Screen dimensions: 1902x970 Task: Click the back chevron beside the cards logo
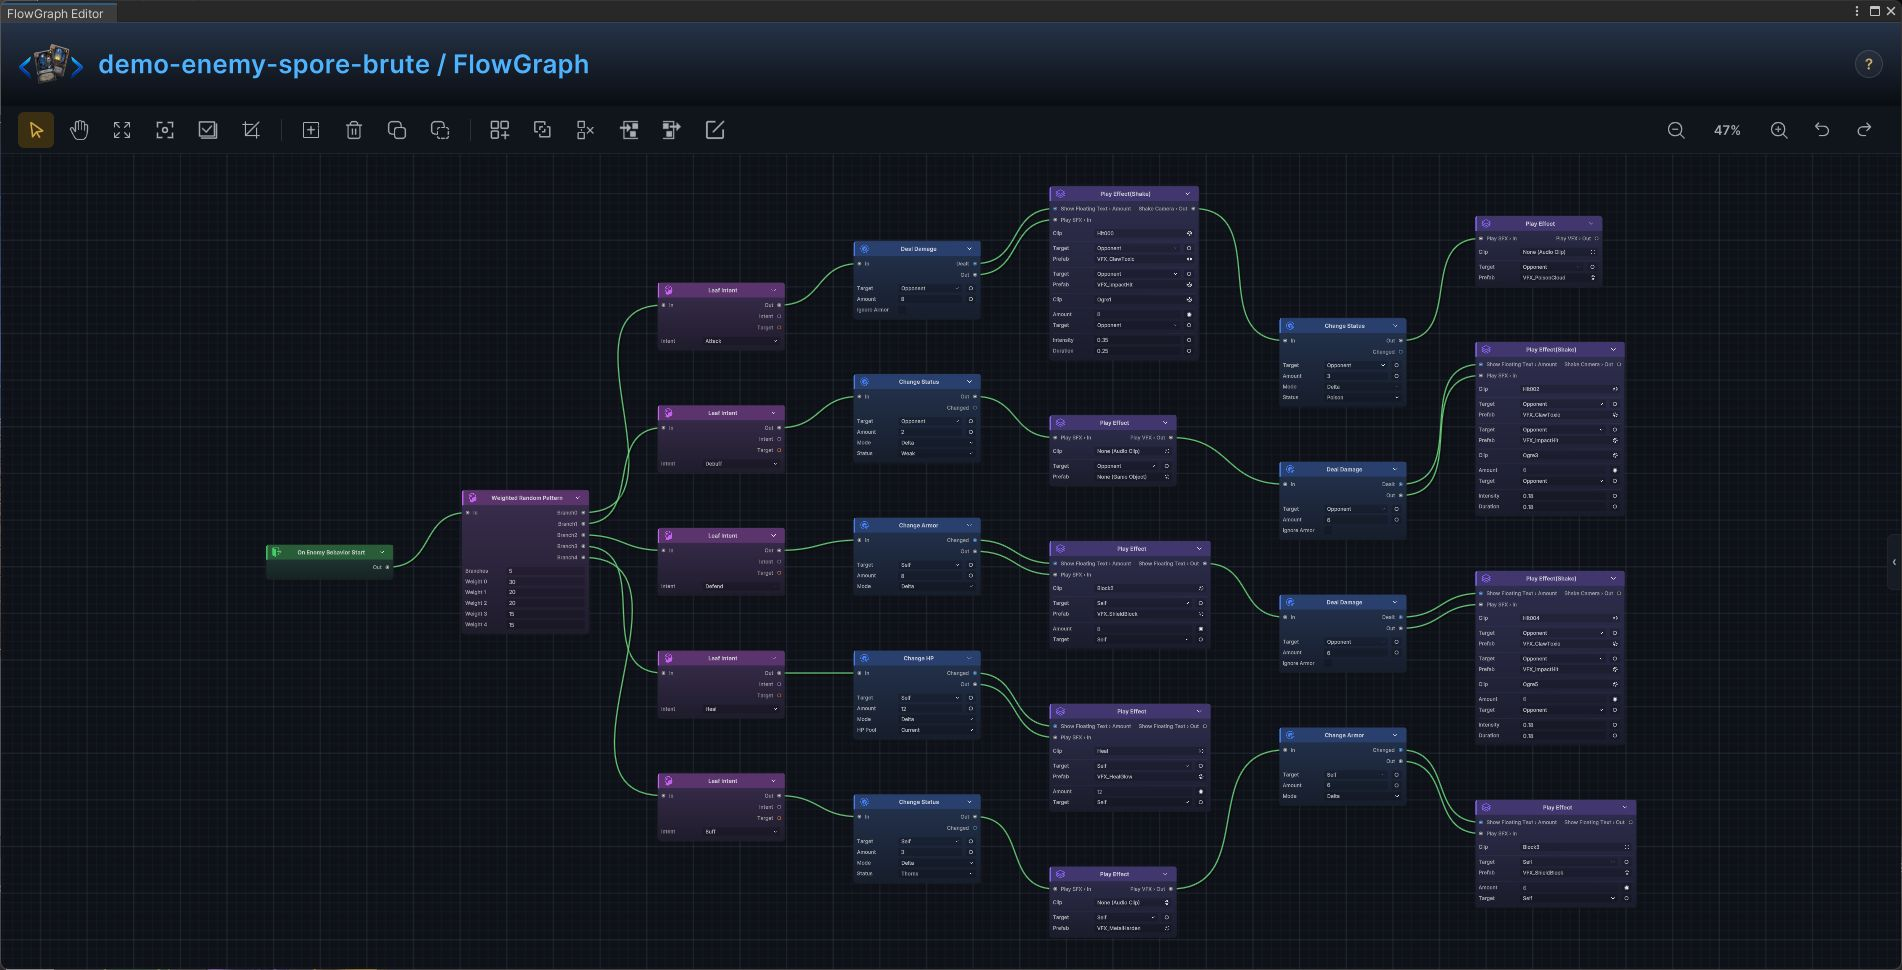pyautogui.click(x=25, y=66)
